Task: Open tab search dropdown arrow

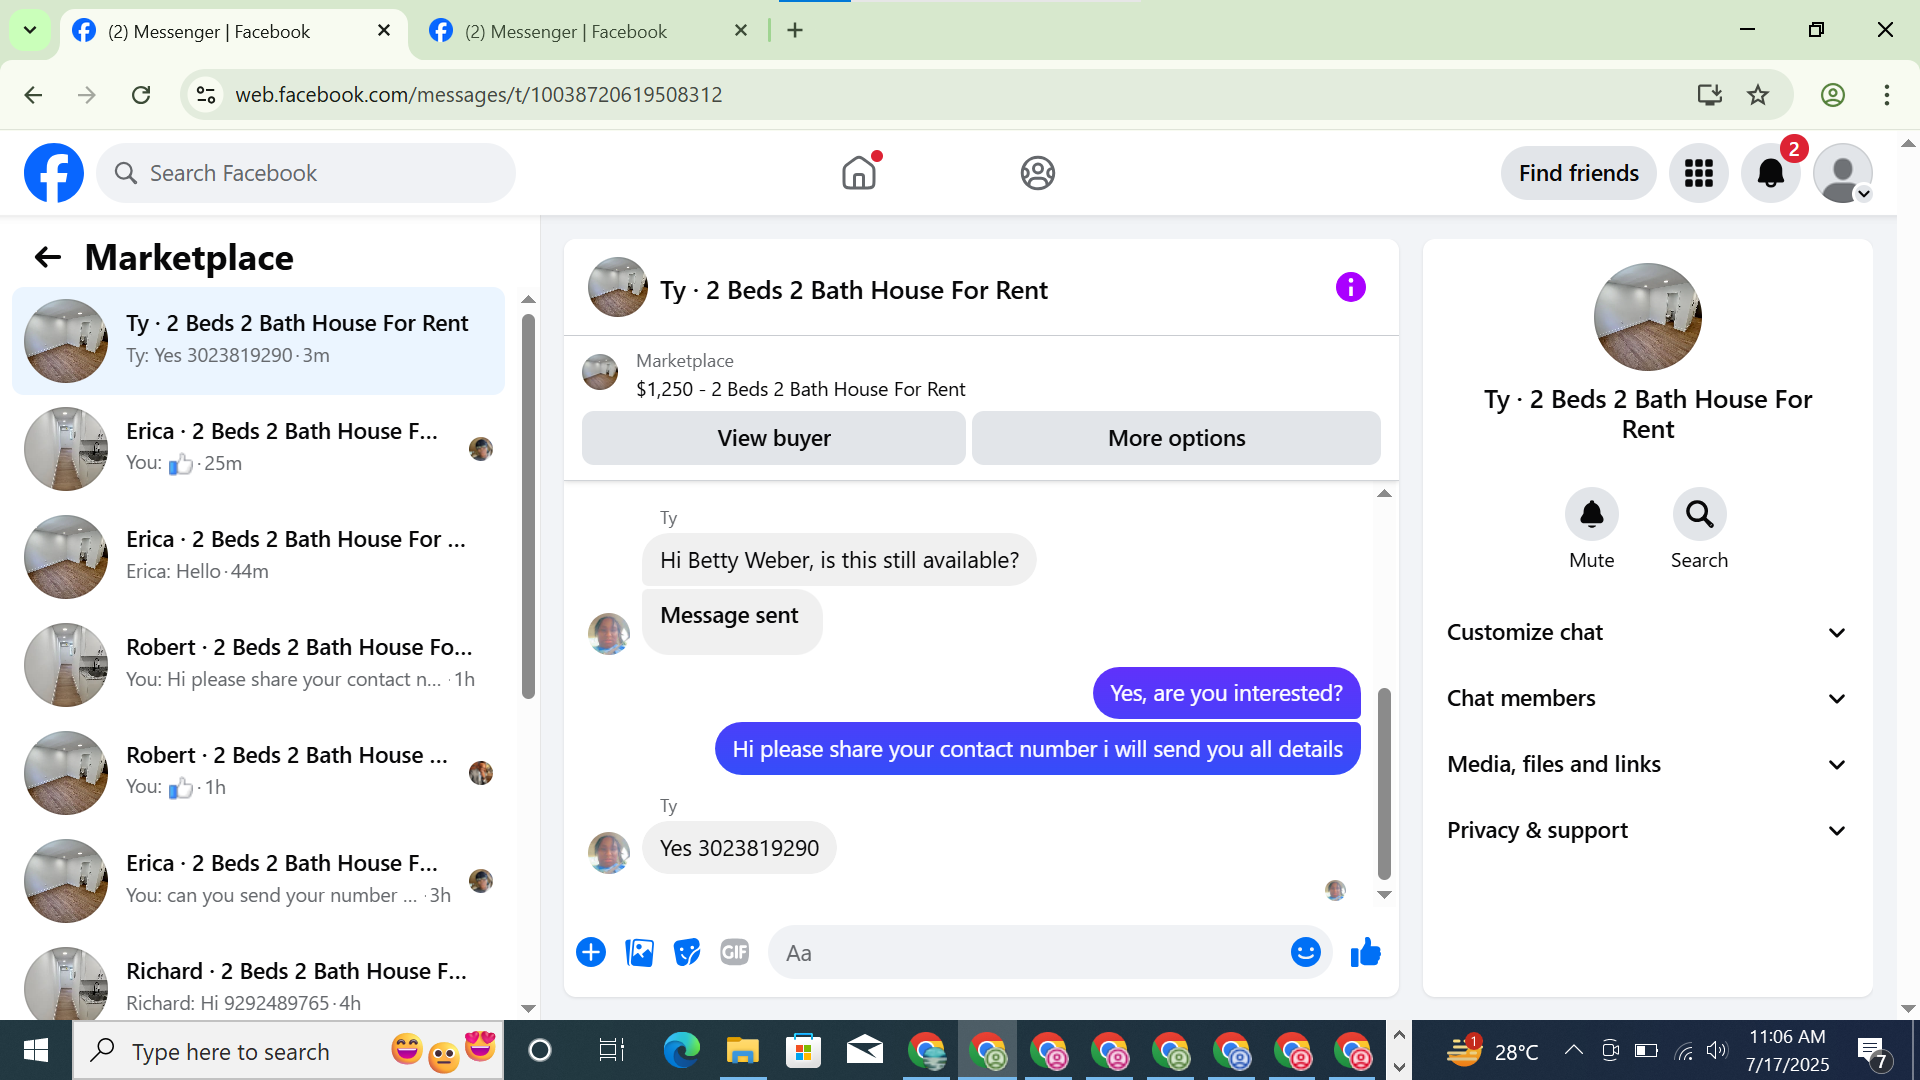Action: click(x=30, y=30)
